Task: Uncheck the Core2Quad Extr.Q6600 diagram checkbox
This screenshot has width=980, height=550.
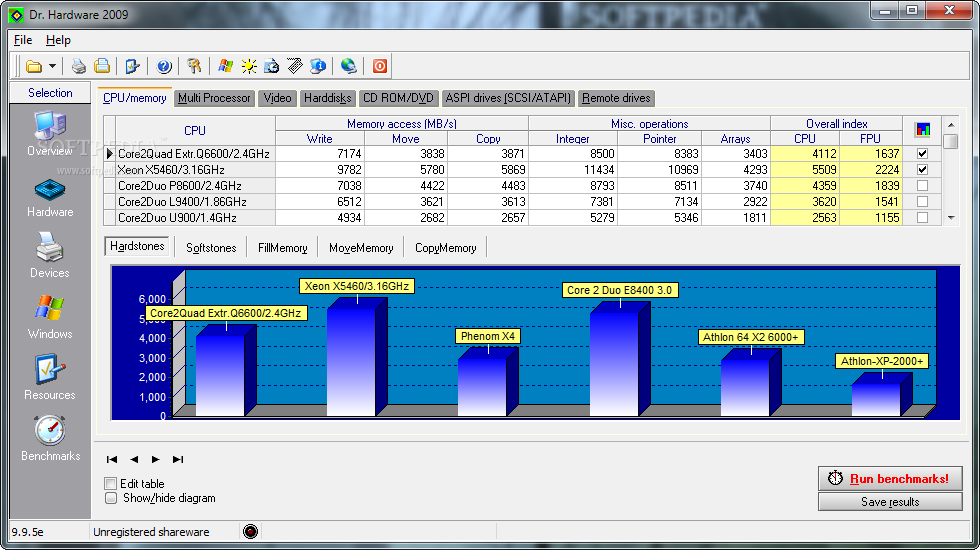Action: coord(922,153)
